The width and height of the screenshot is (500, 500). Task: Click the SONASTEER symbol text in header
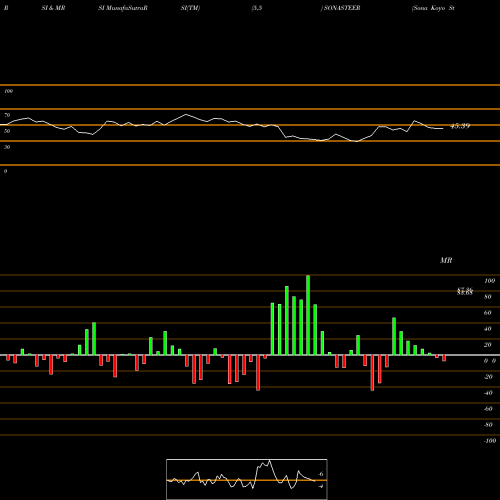(342, 8)
